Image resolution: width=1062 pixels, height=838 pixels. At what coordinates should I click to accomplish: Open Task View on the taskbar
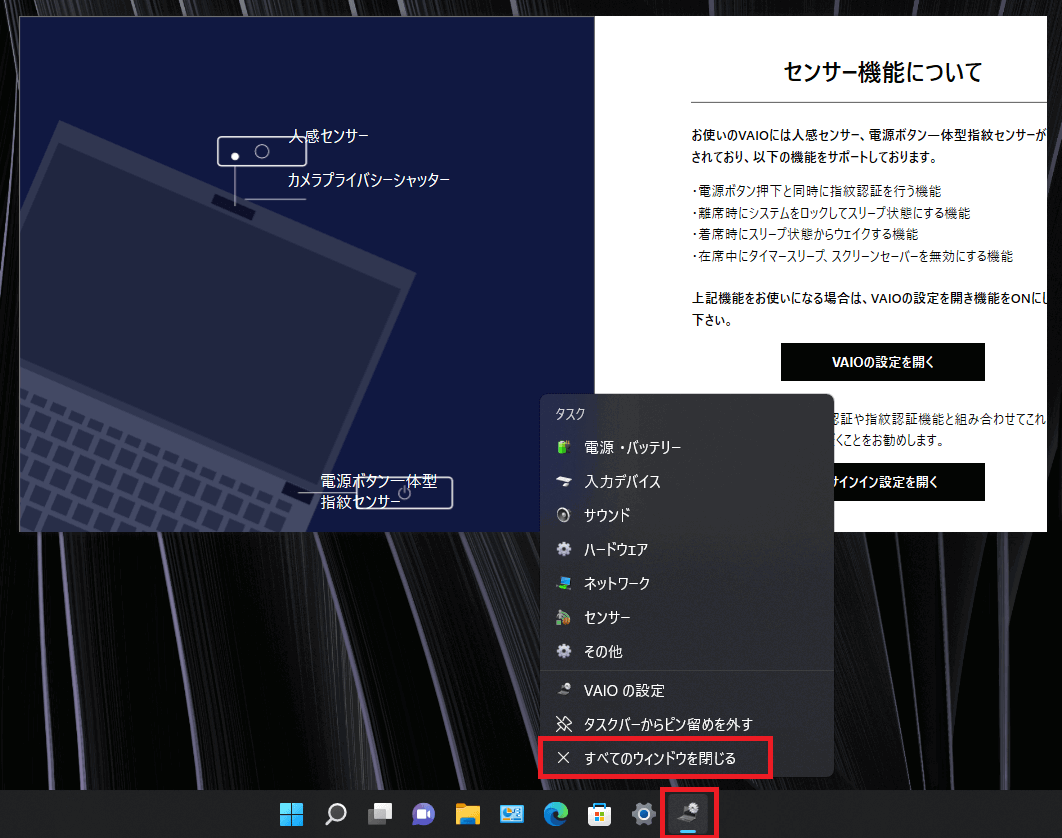379,814
